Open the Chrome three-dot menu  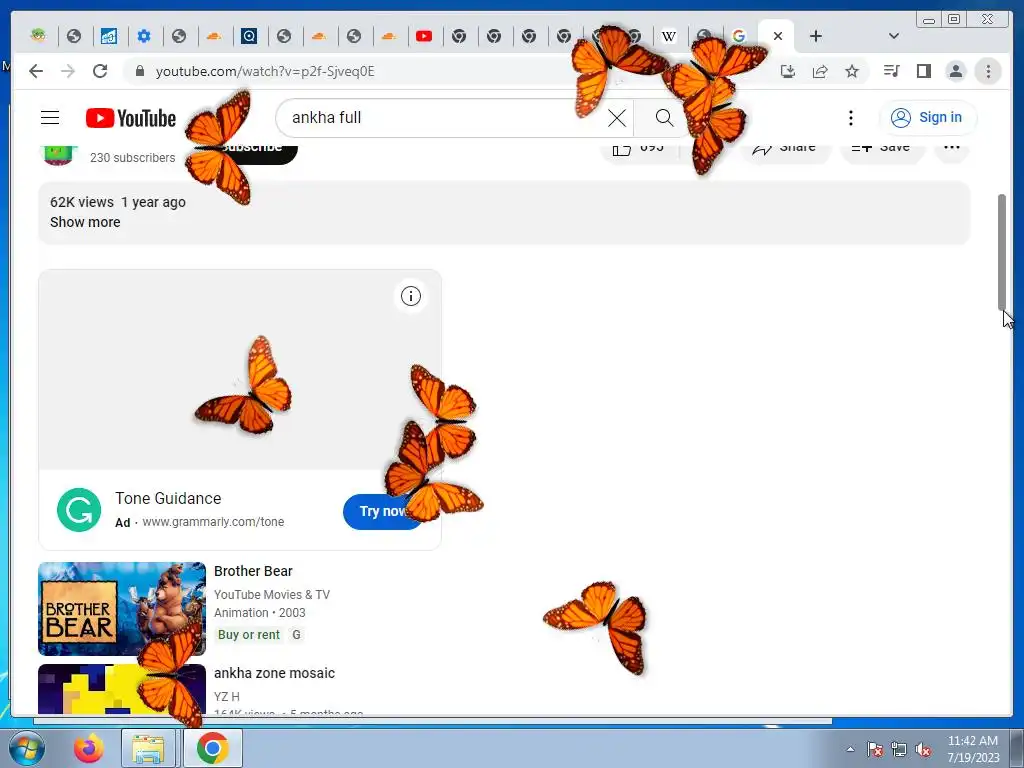tap(988, 71)
